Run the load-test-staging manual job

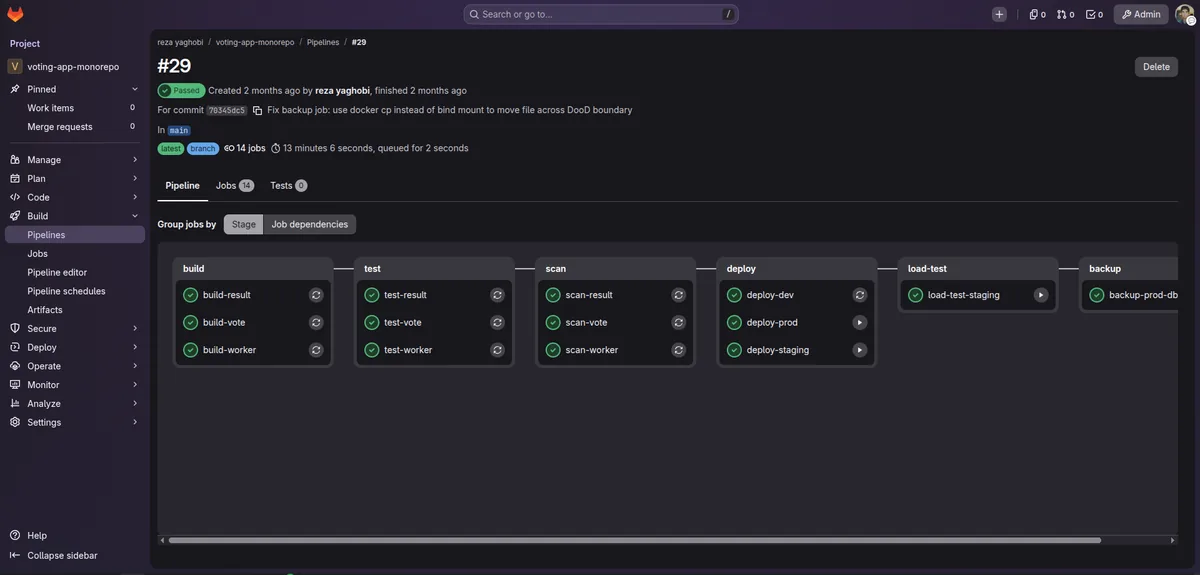coord(1040,295)
